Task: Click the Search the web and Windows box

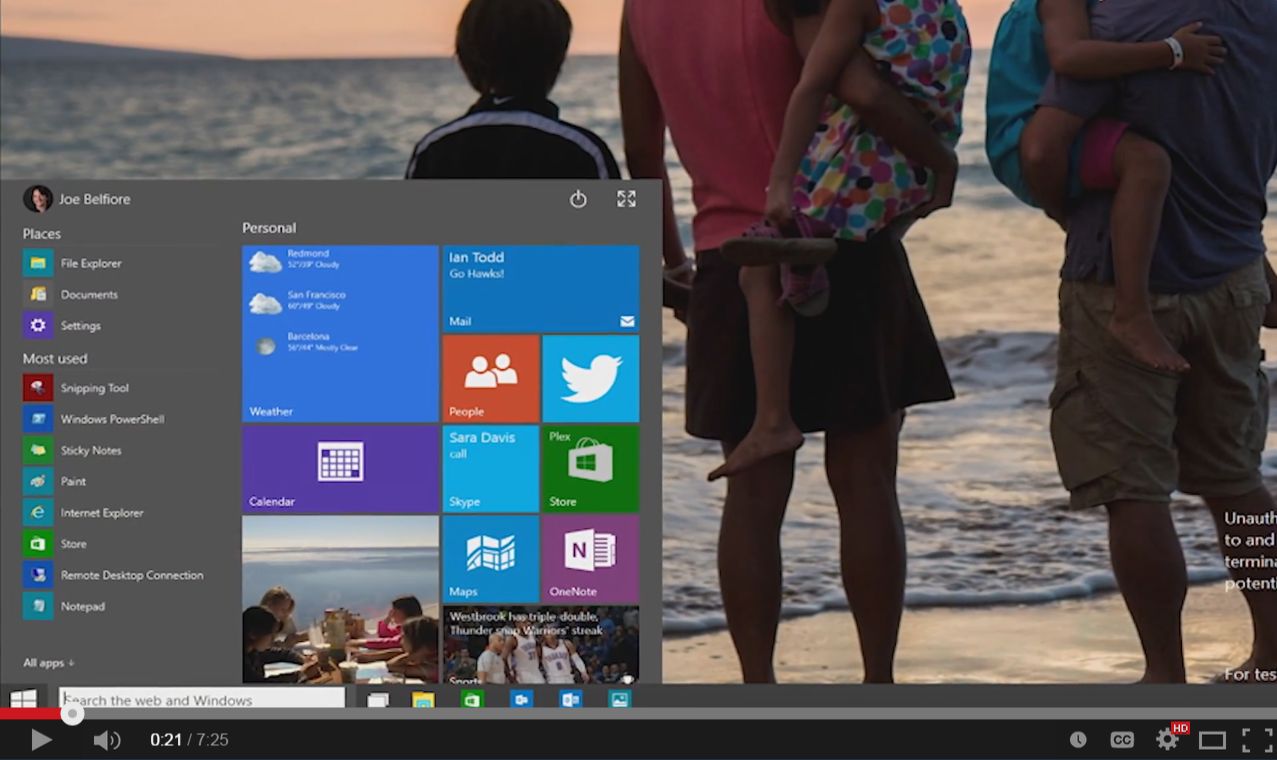Action: [x=200, y=700]
